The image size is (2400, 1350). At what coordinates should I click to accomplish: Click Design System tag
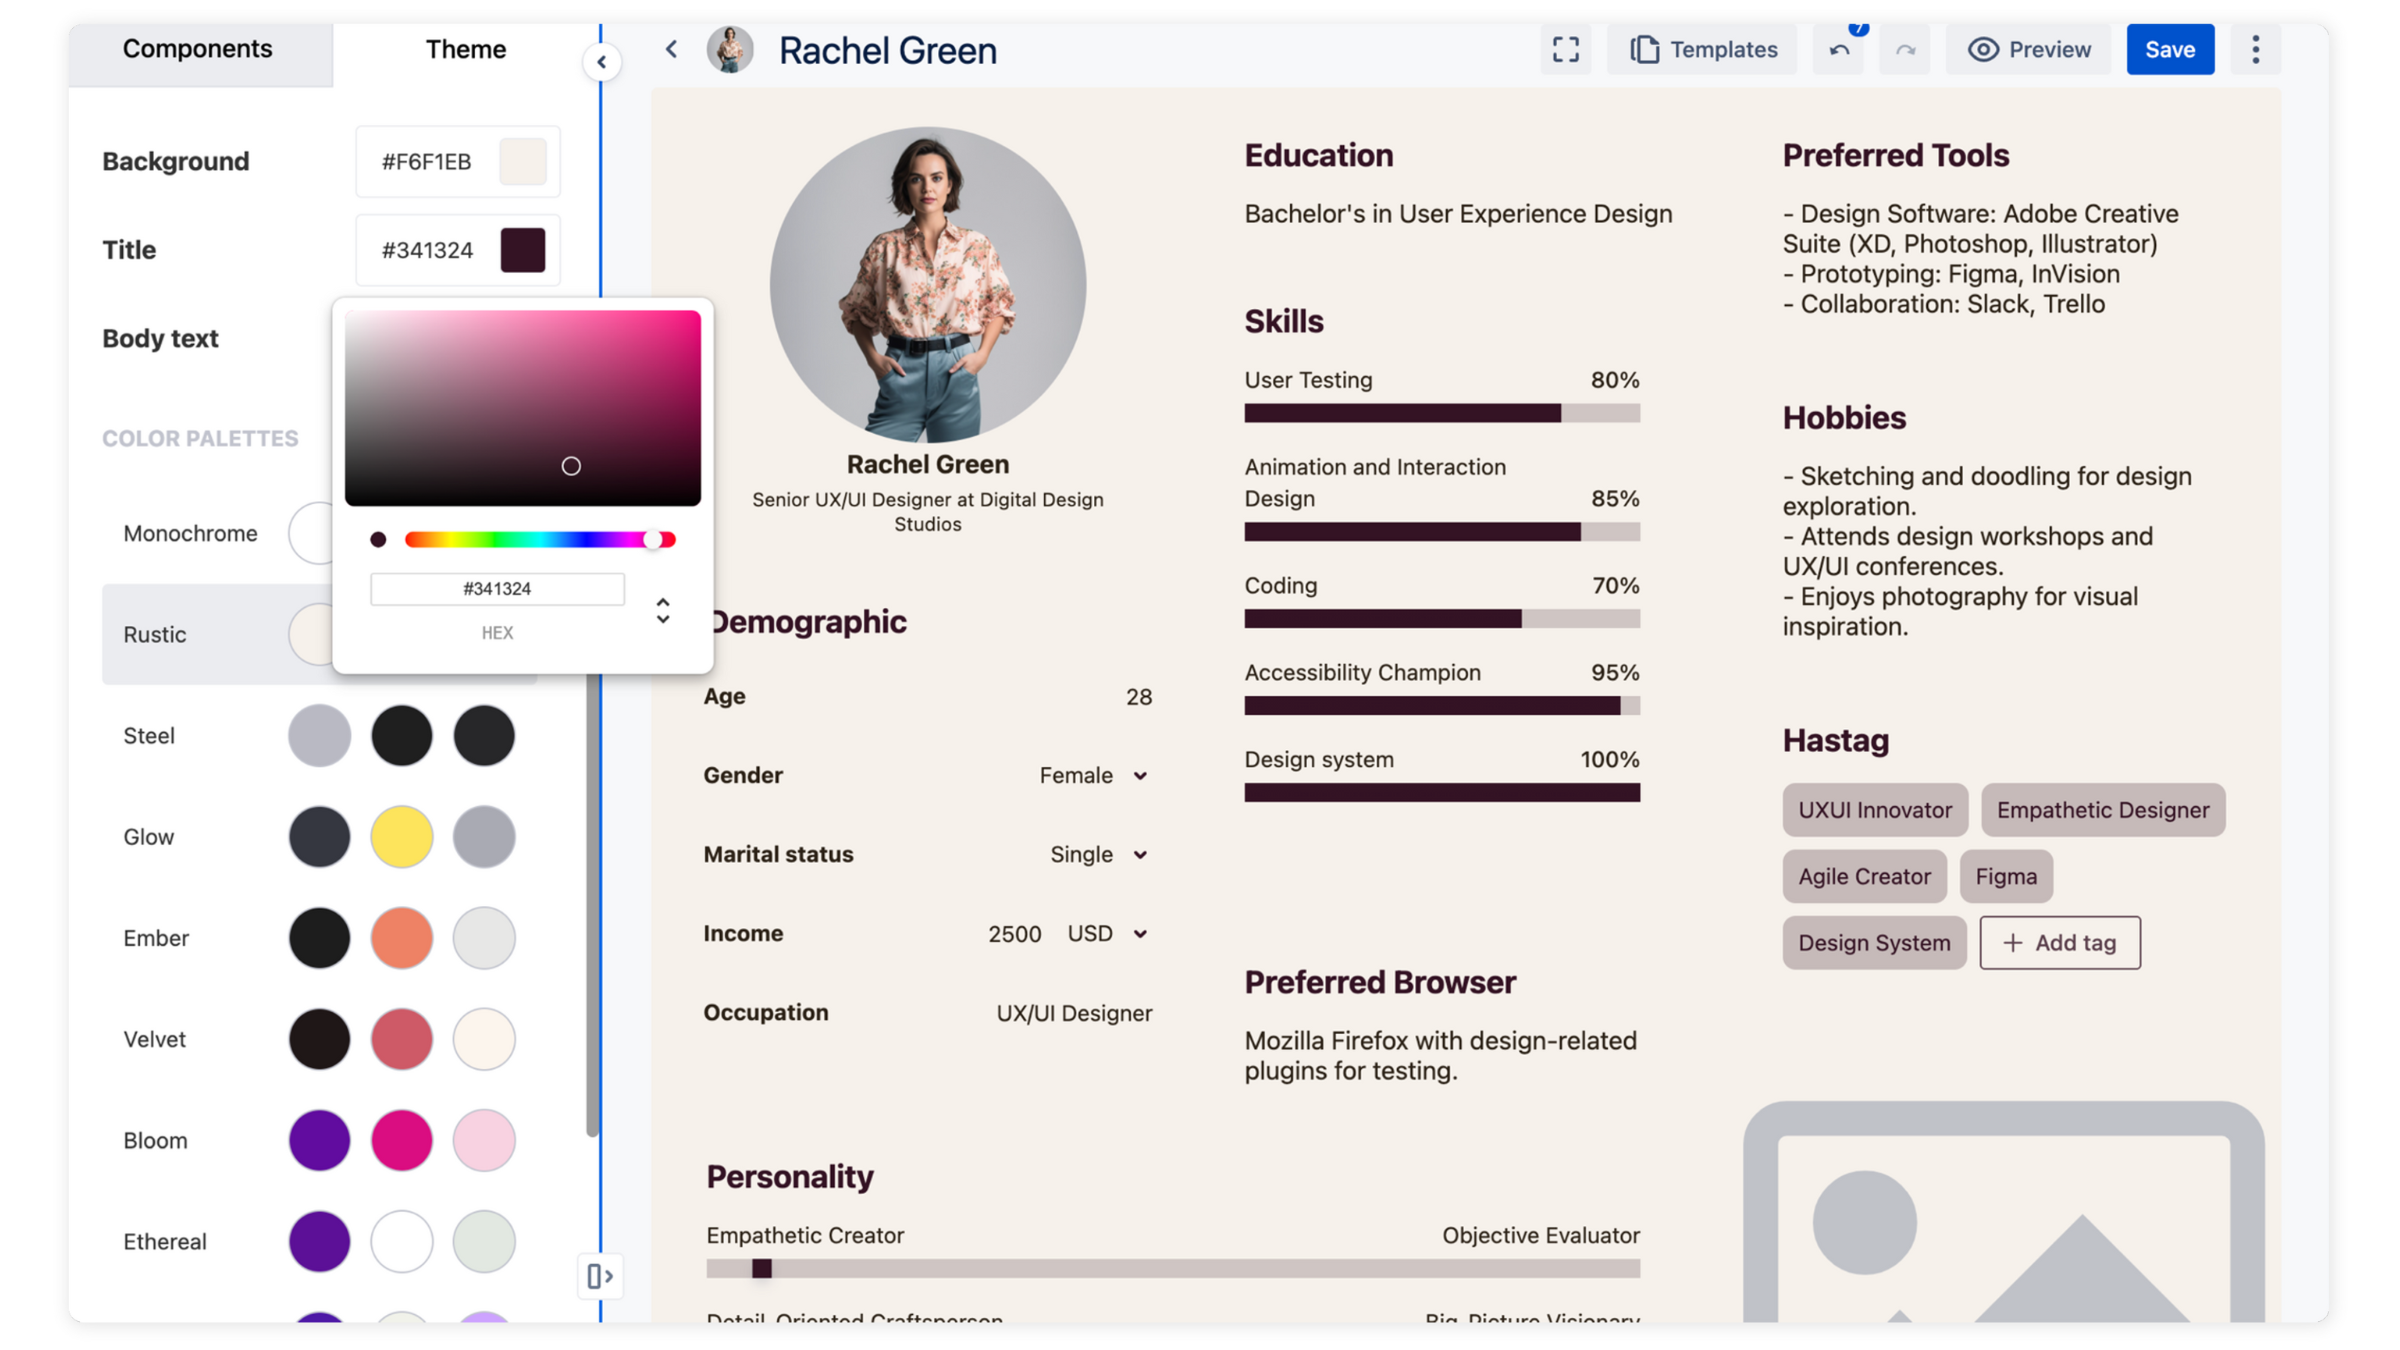point(1874,942)
